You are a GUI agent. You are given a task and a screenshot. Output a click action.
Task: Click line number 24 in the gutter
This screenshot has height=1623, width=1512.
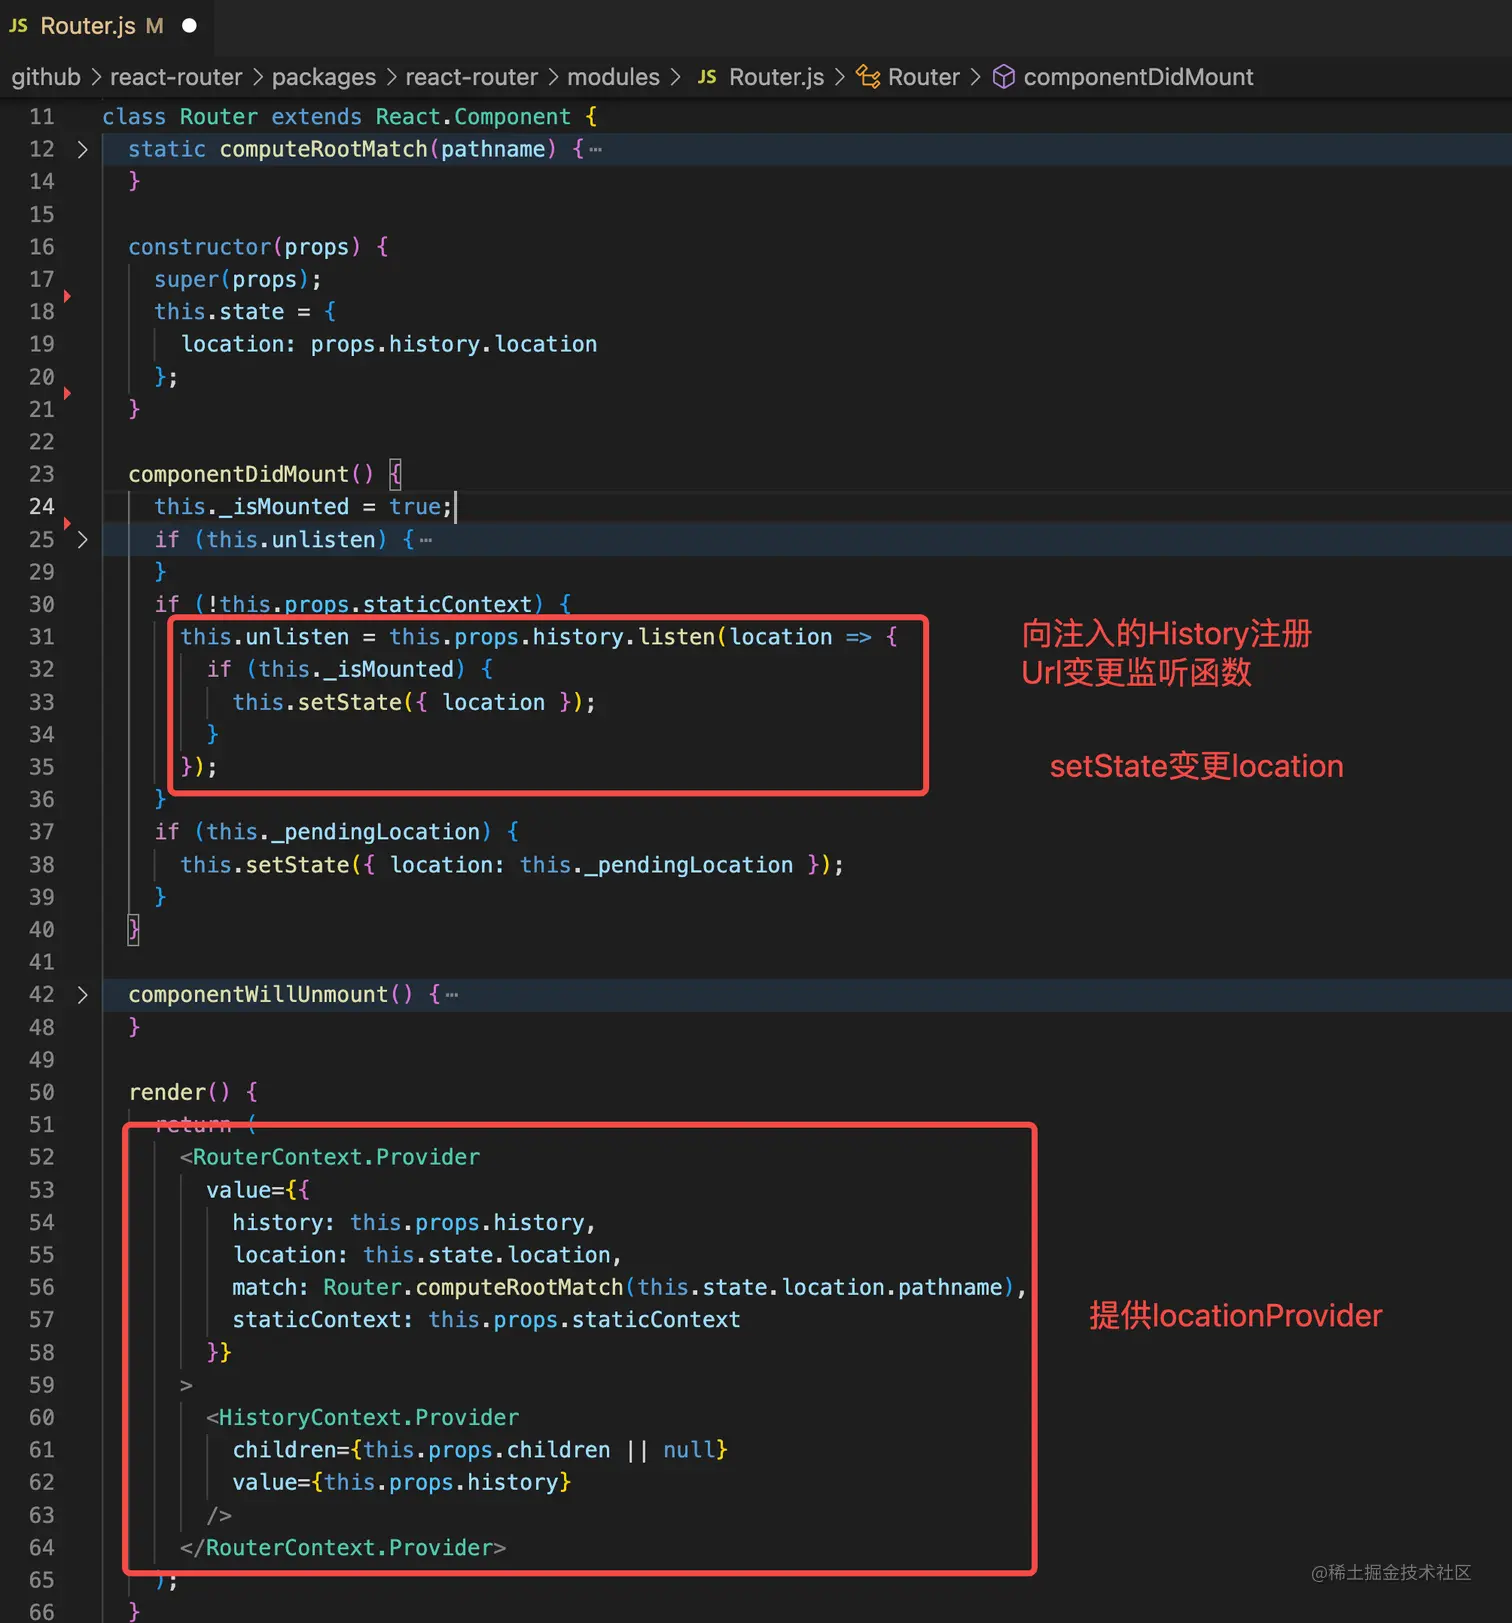[42, 507]
